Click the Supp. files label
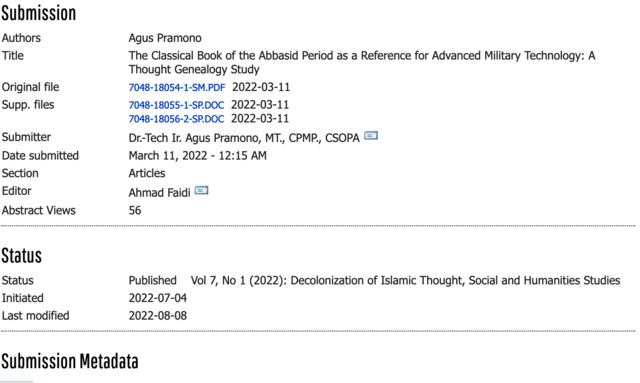 [x=28, y=105]
